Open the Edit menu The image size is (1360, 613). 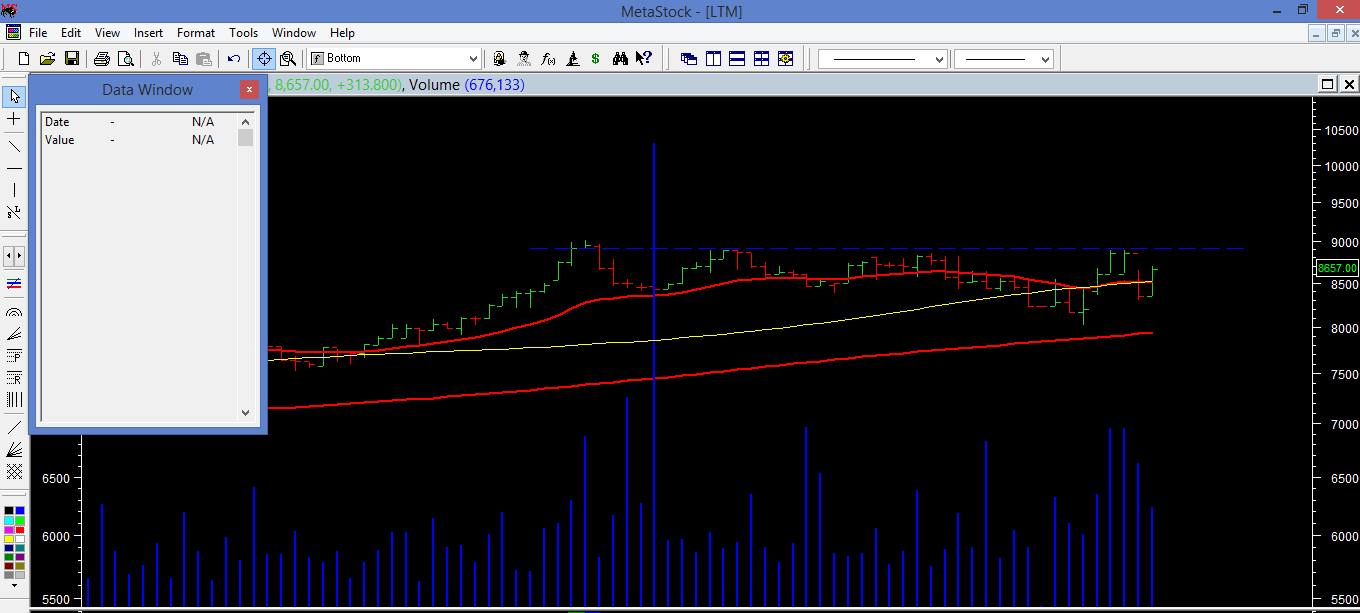click(x=71, y=33)
